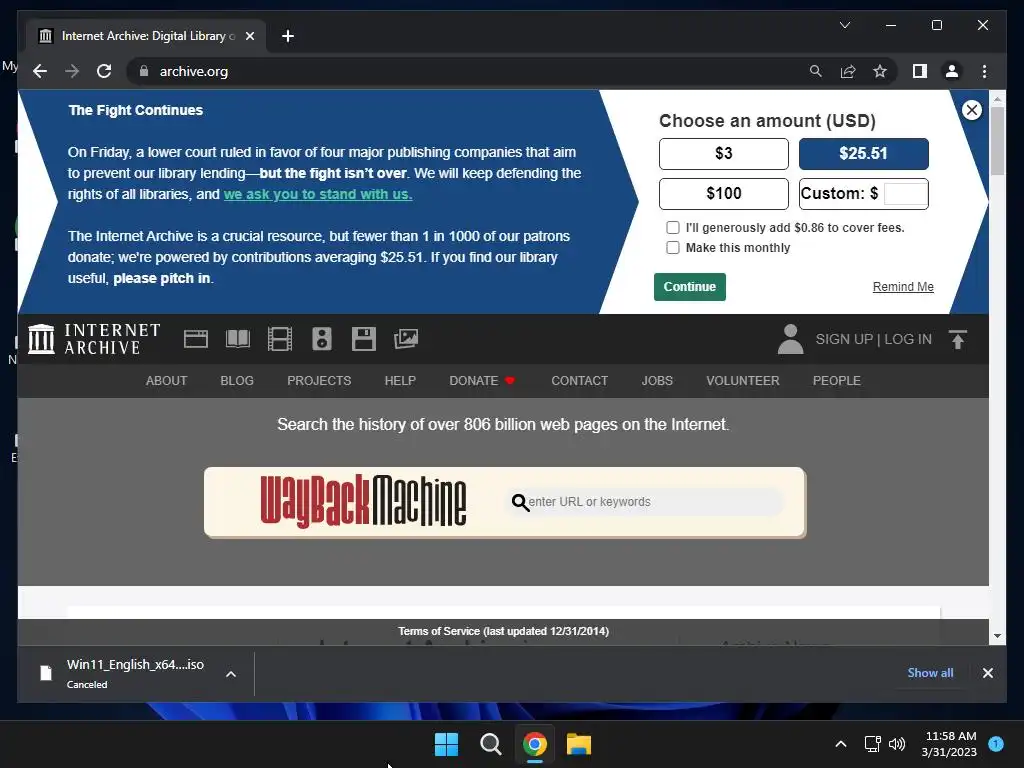Open the Chrome zoom magnifier icon
Image resolution: width=1024 pixels, height=768 pixels.
(x=816, y=71)
